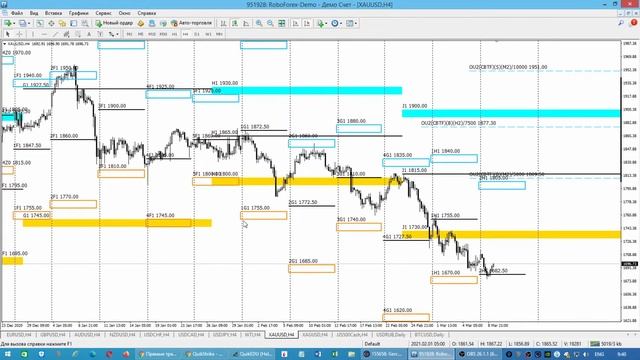The image size is (640, 360).
Task: Open the Chrome taskbar window
Action: pyautogui.click(x=159, y=354)
